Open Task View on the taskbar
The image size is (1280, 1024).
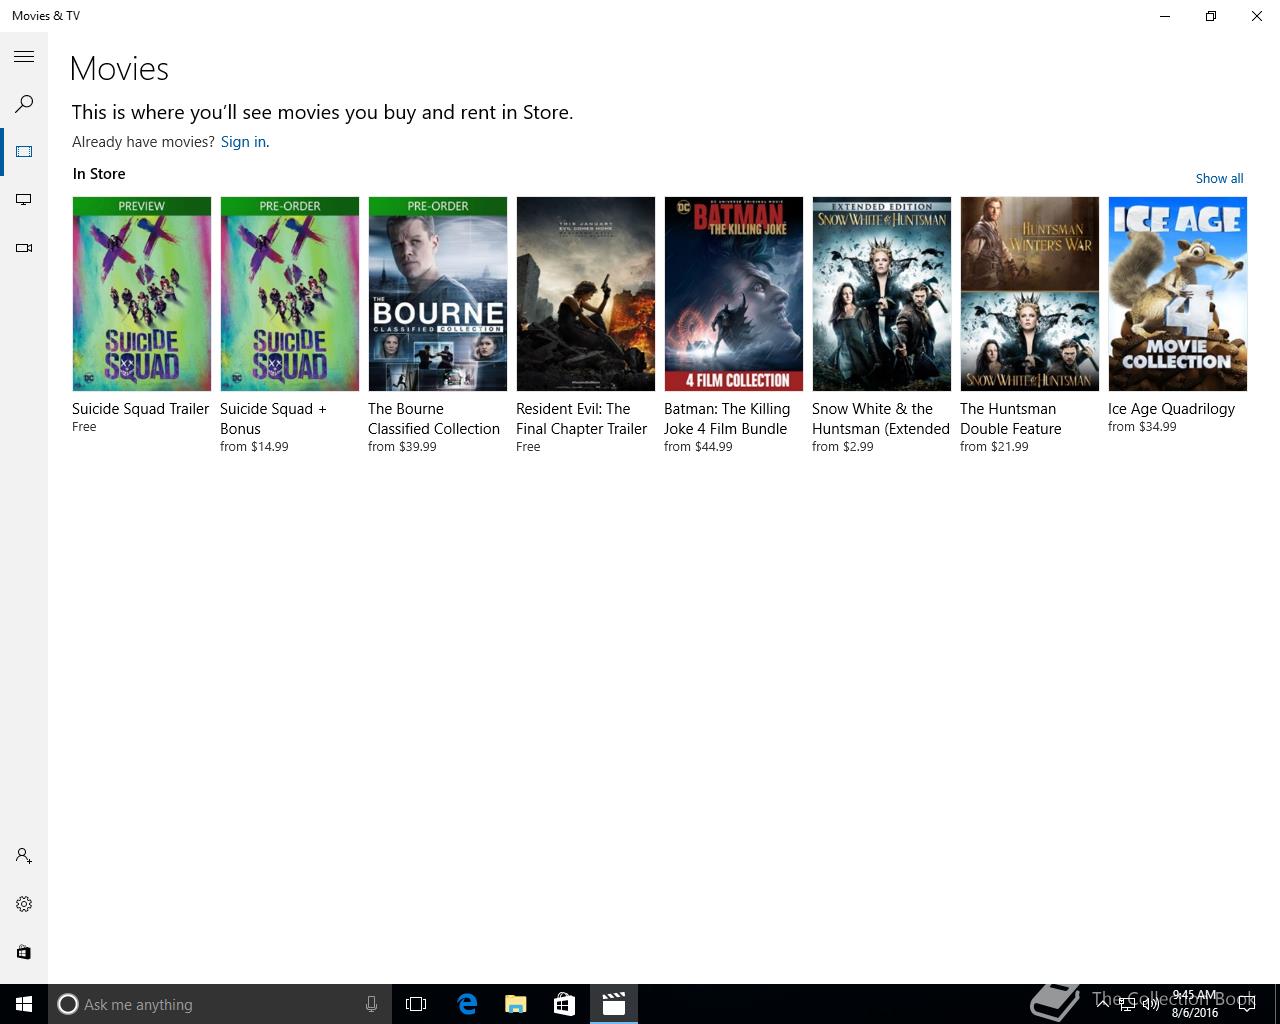click(x=416, y=1004)
